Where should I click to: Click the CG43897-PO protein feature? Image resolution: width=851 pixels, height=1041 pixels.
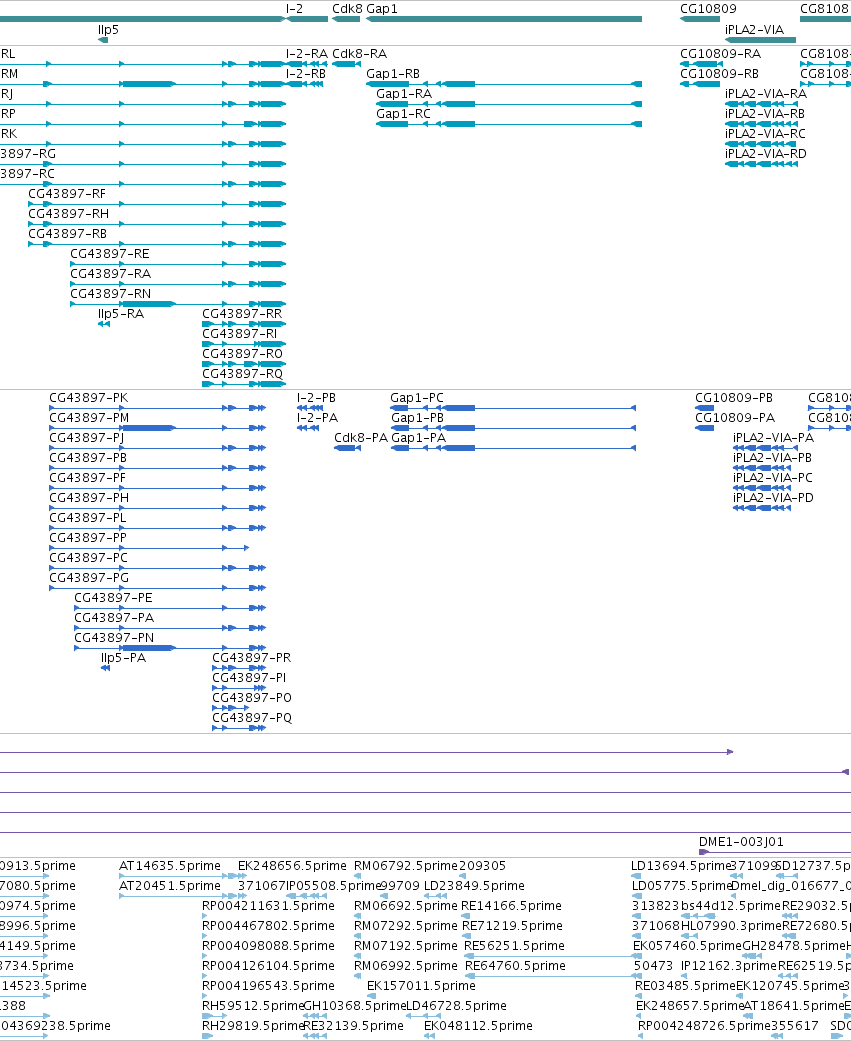(x=232, y=708)
